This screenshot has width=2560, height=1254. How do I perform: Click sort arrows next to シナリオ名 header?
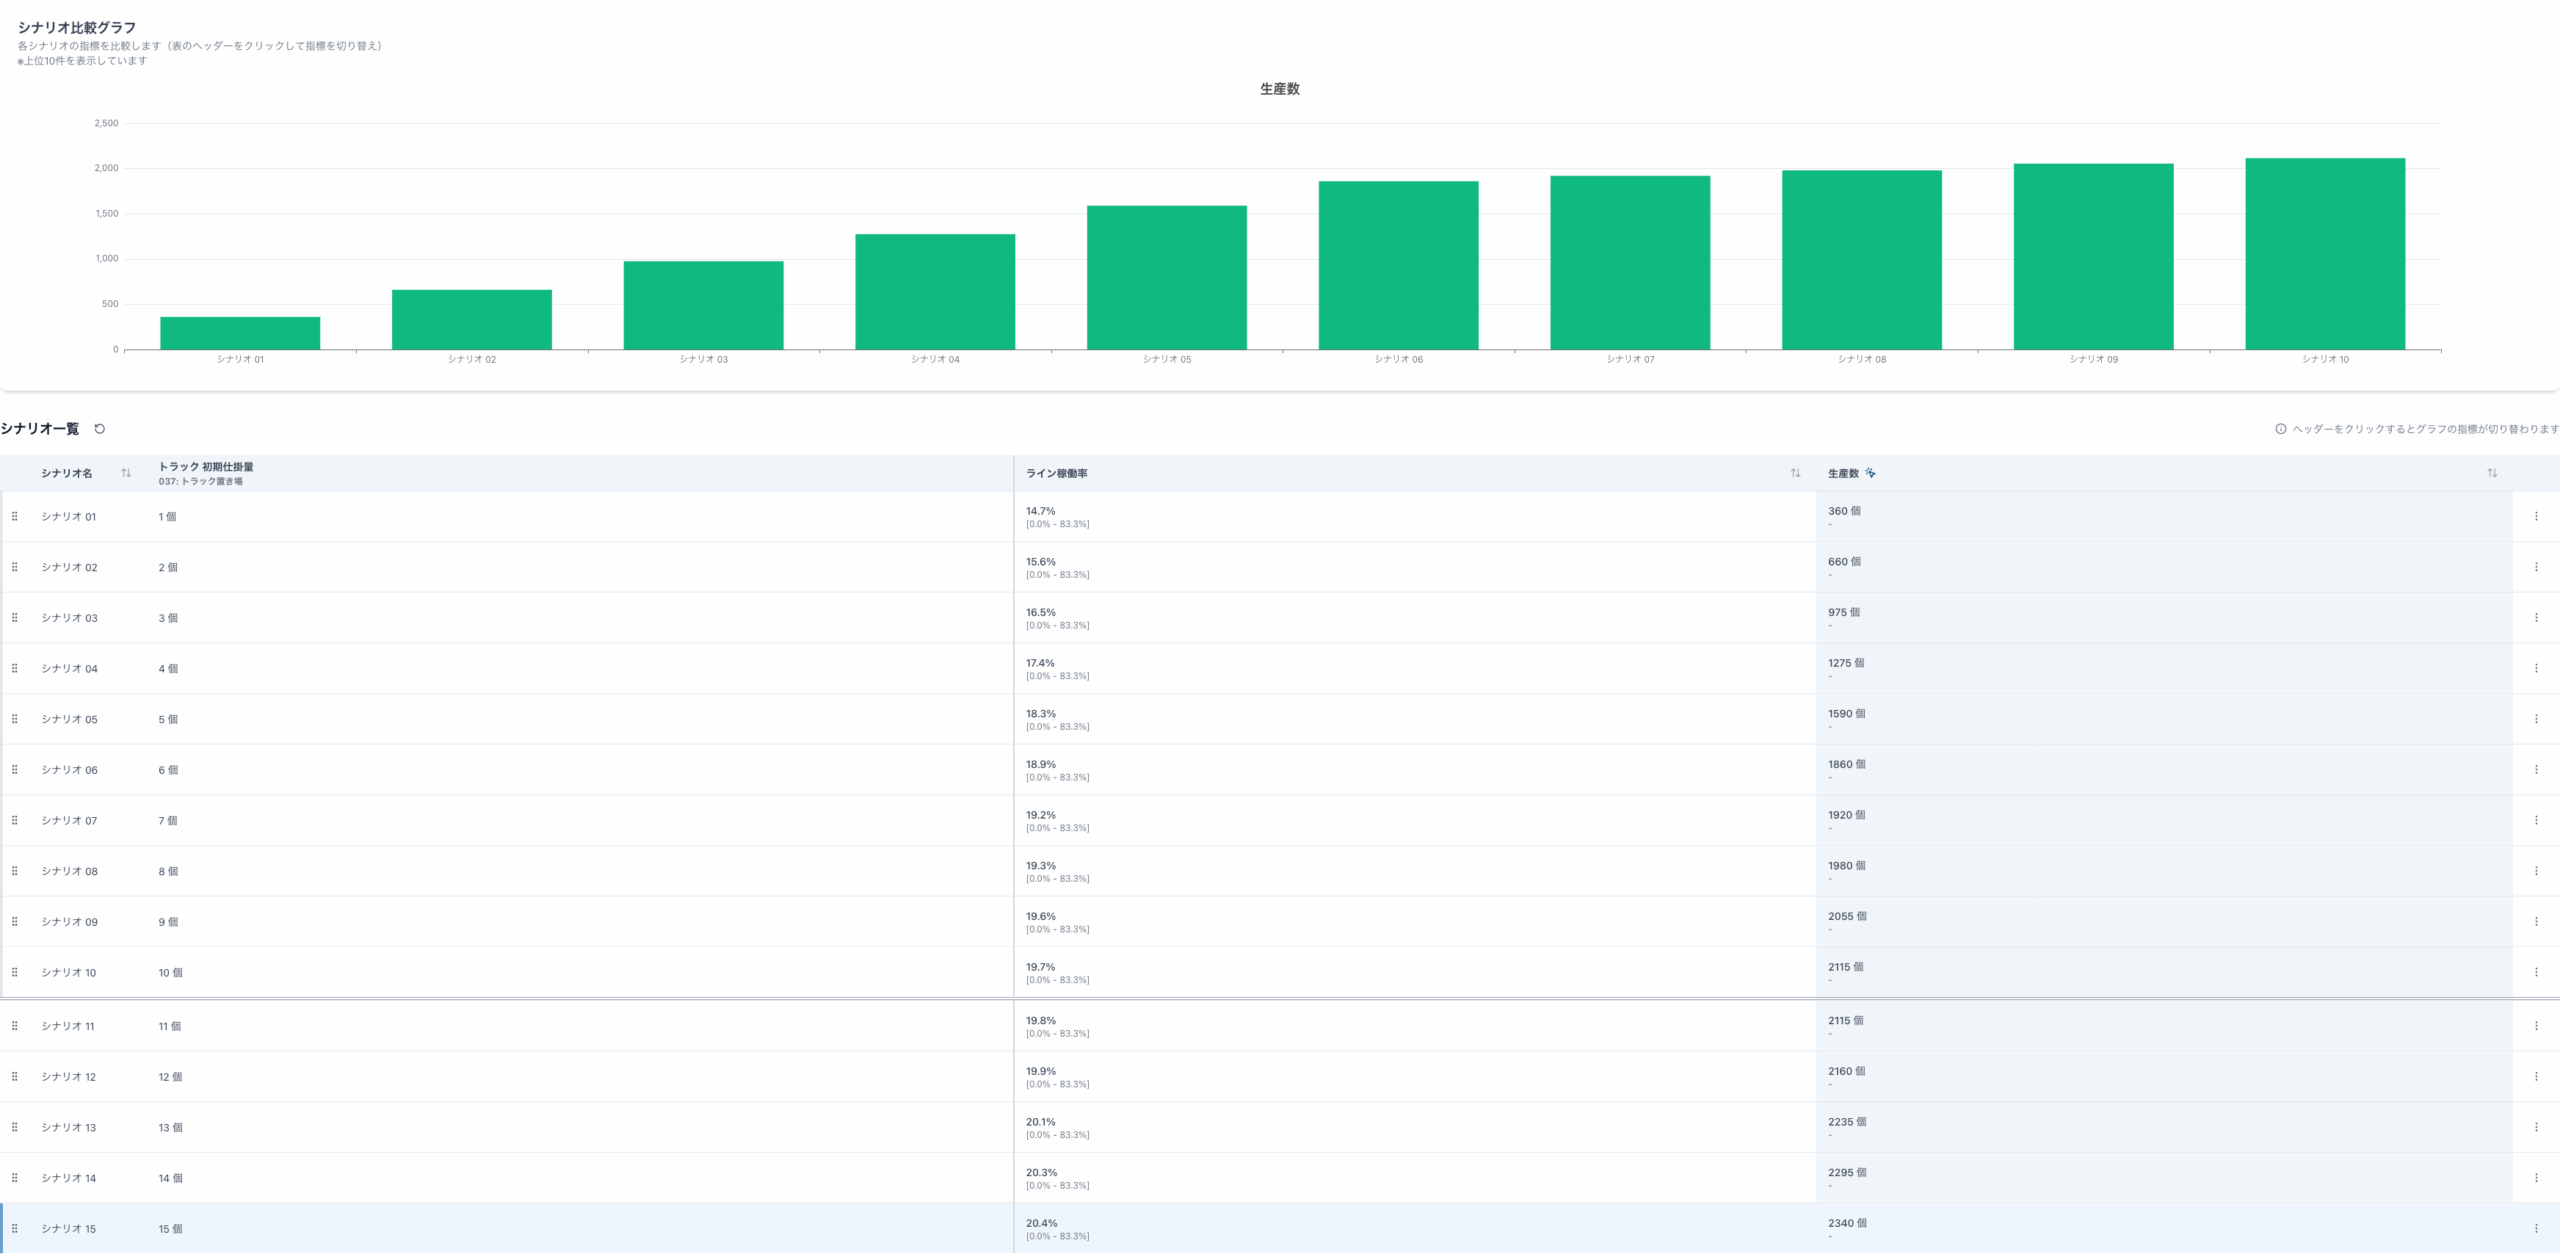(x=126, y=473)
